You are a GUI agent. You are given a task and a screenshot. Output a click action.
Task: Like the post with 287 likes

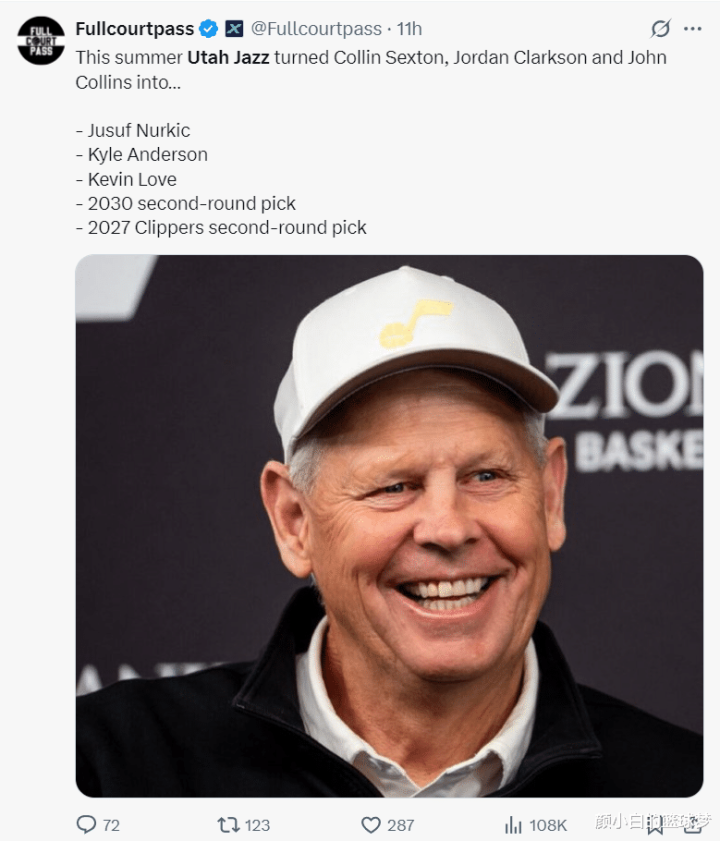371,824
